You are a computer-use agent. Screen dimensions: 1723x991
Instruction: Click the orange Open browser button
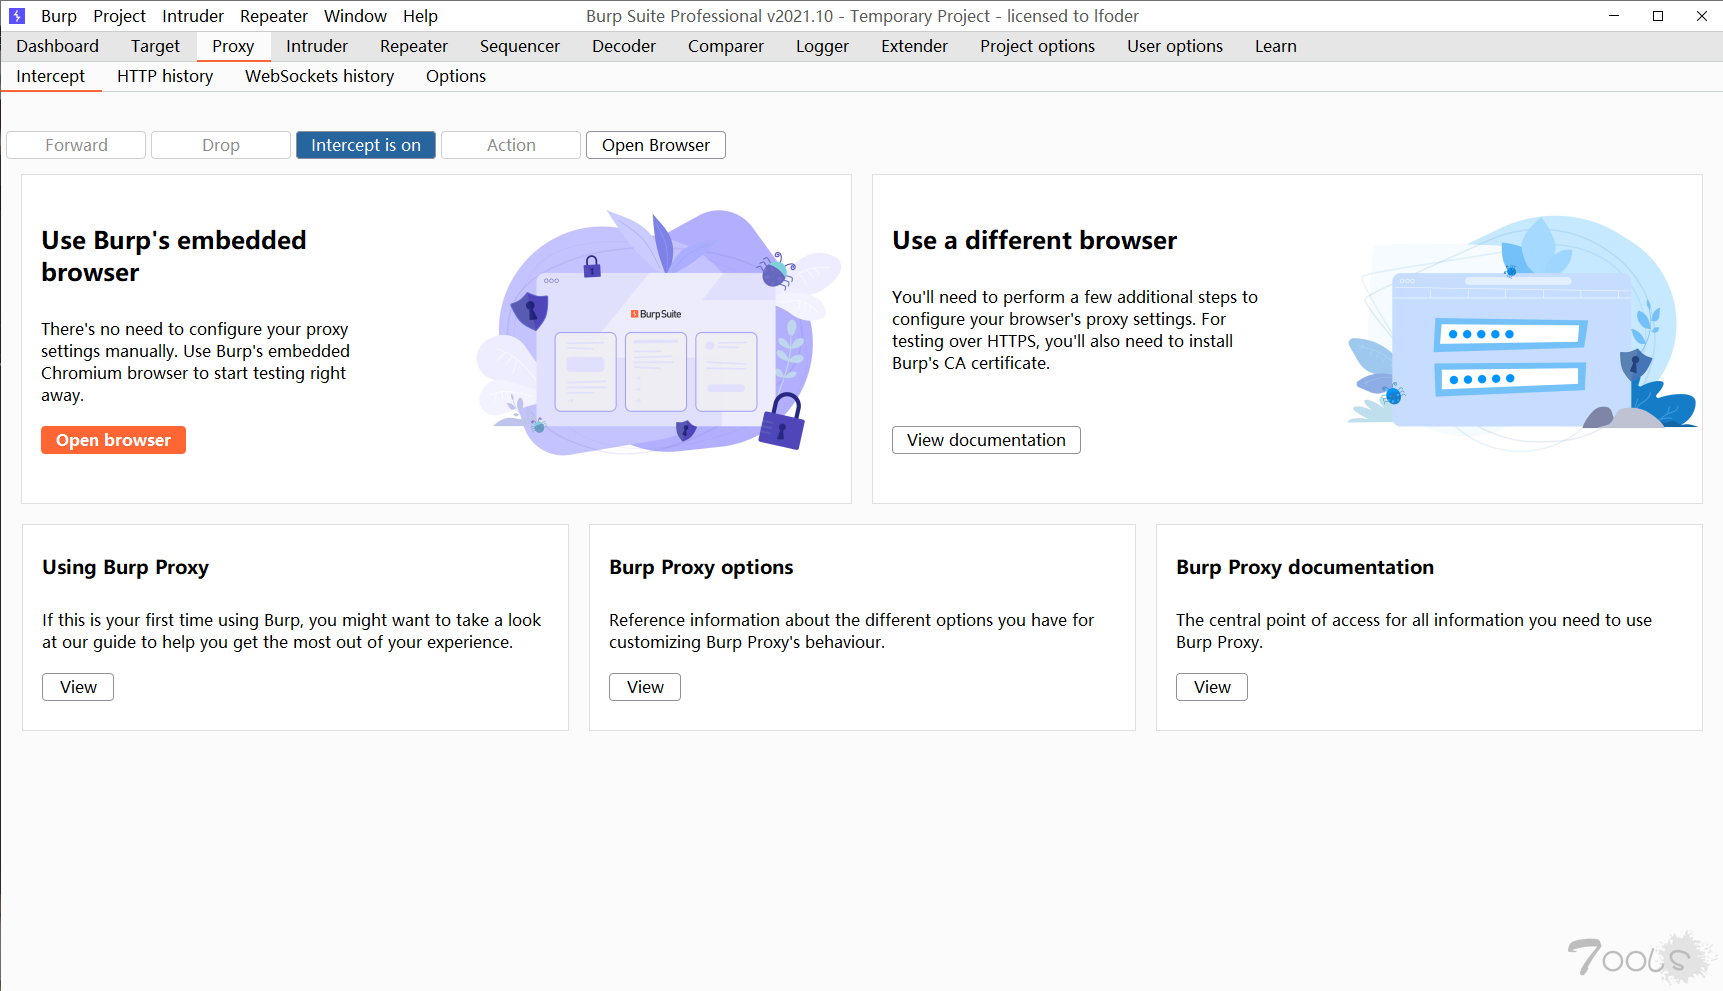click(113, 440)
